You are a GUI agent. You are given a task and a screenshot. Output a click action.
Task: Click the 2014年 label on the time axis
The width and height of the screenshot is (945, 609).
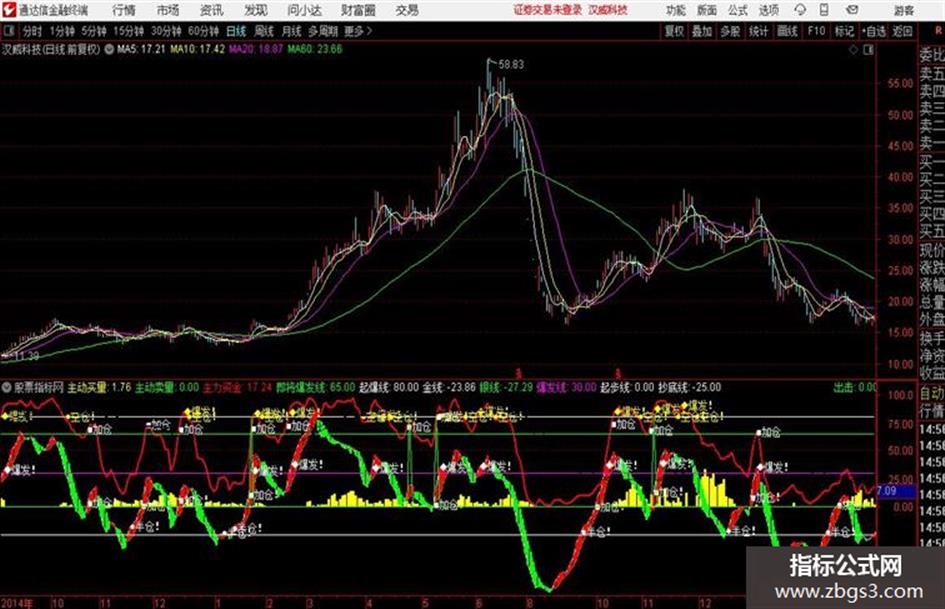click(x=17, y=603)
